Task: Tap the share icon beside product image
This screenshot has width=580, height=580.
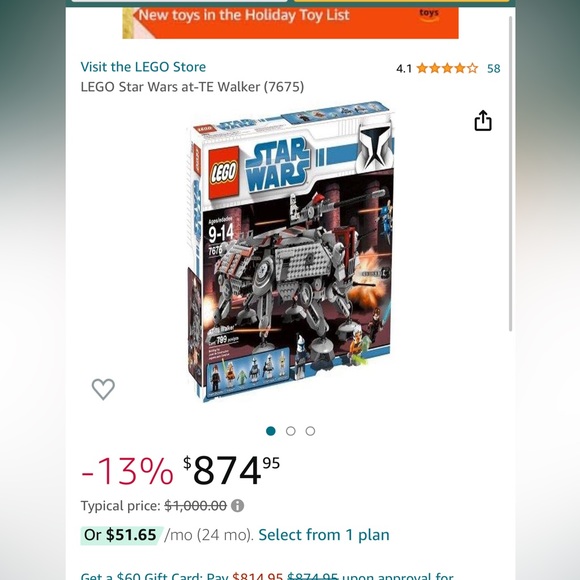Action: [483, 120]
